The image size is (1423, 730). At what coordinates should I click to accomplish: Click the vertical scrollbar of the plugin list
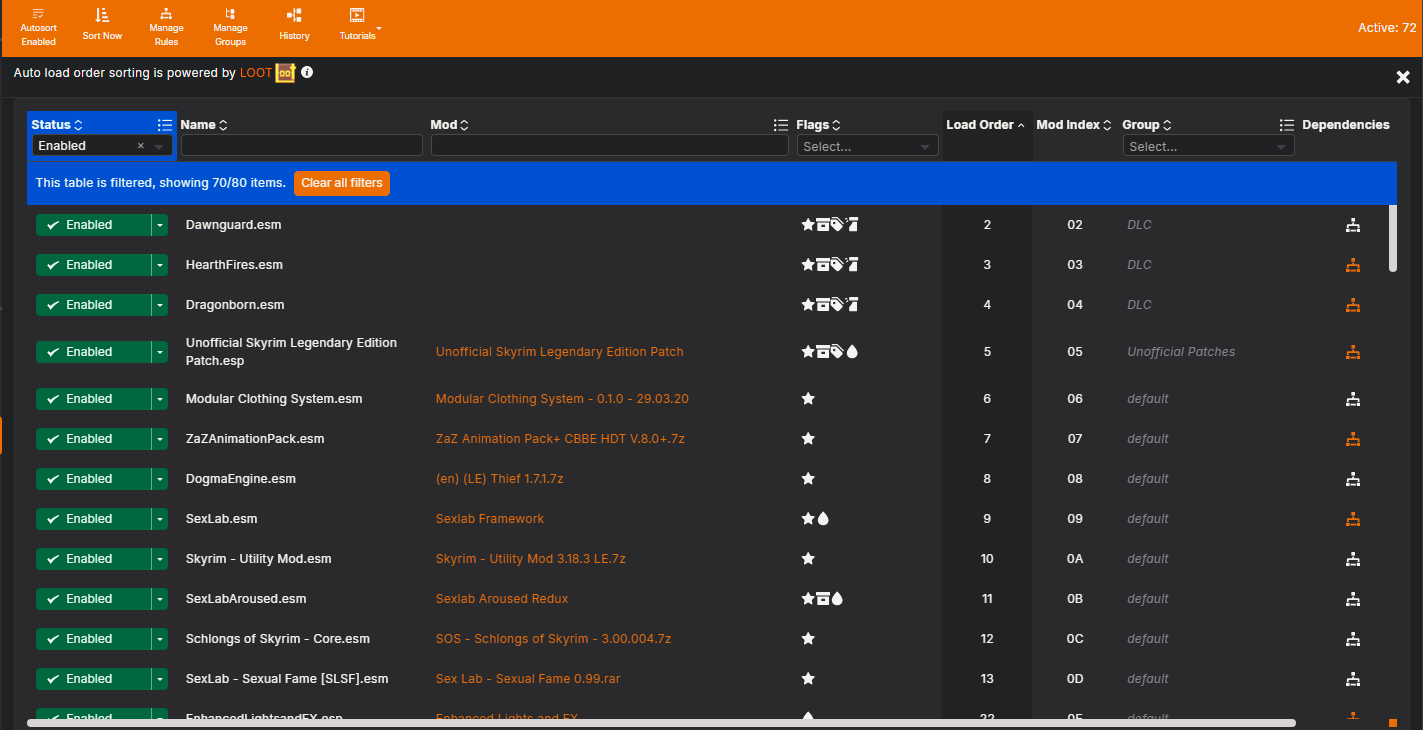point(1393,237)
